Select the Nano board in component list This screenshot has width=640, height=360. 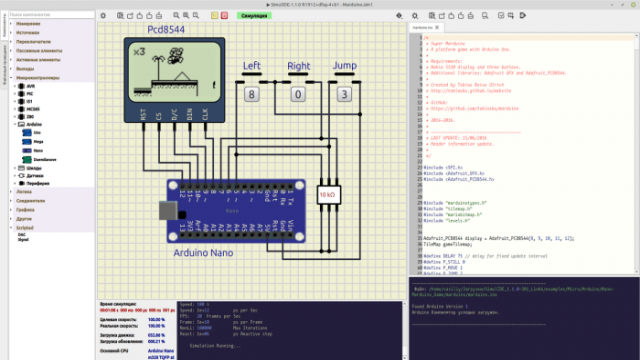coord(38,151)
